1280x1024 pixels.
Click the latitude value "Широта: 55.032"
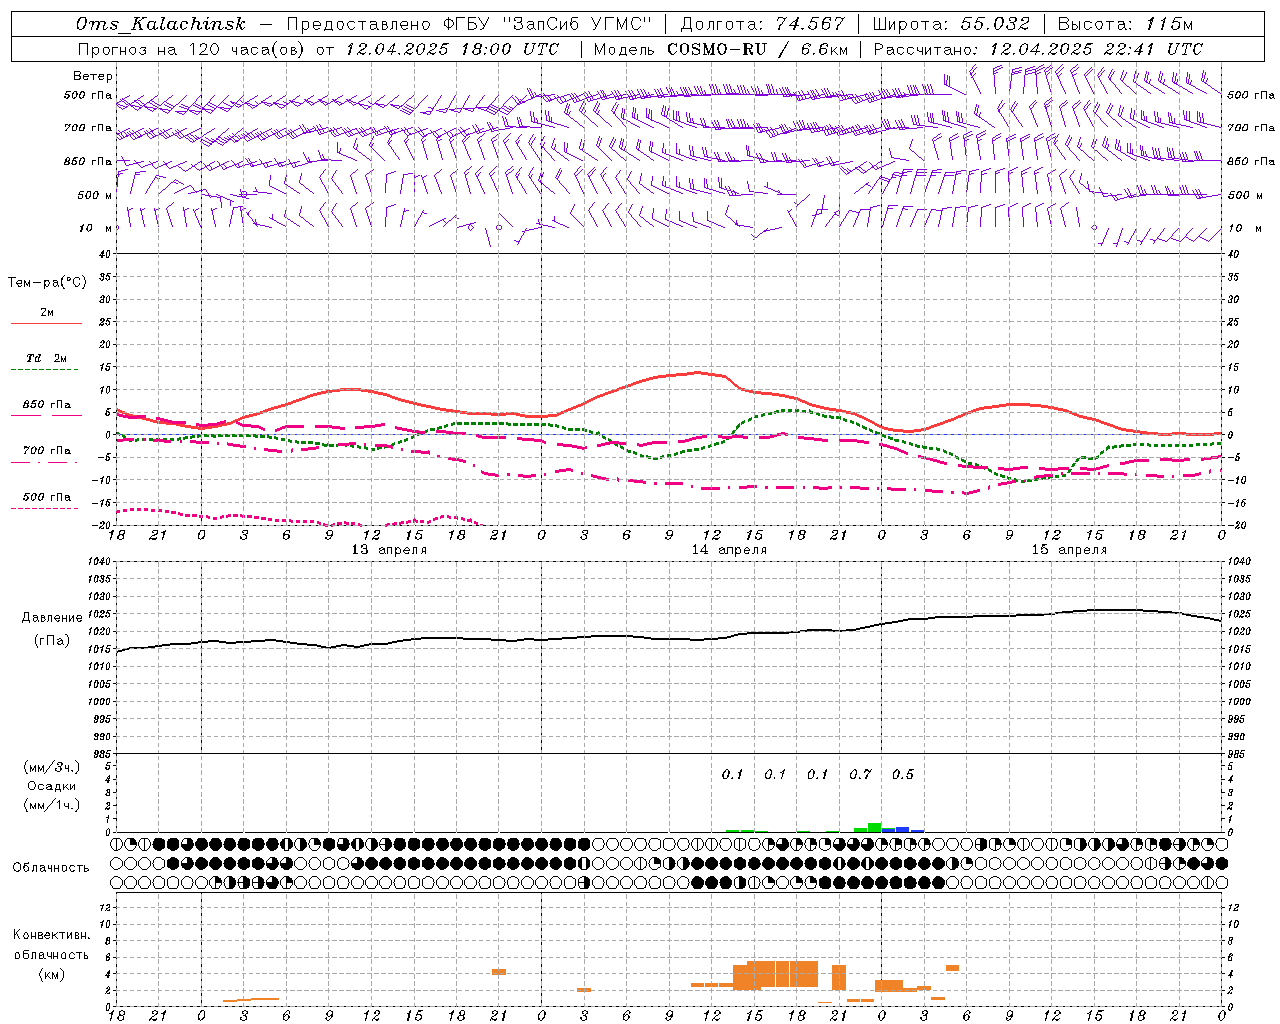point(952,24)
